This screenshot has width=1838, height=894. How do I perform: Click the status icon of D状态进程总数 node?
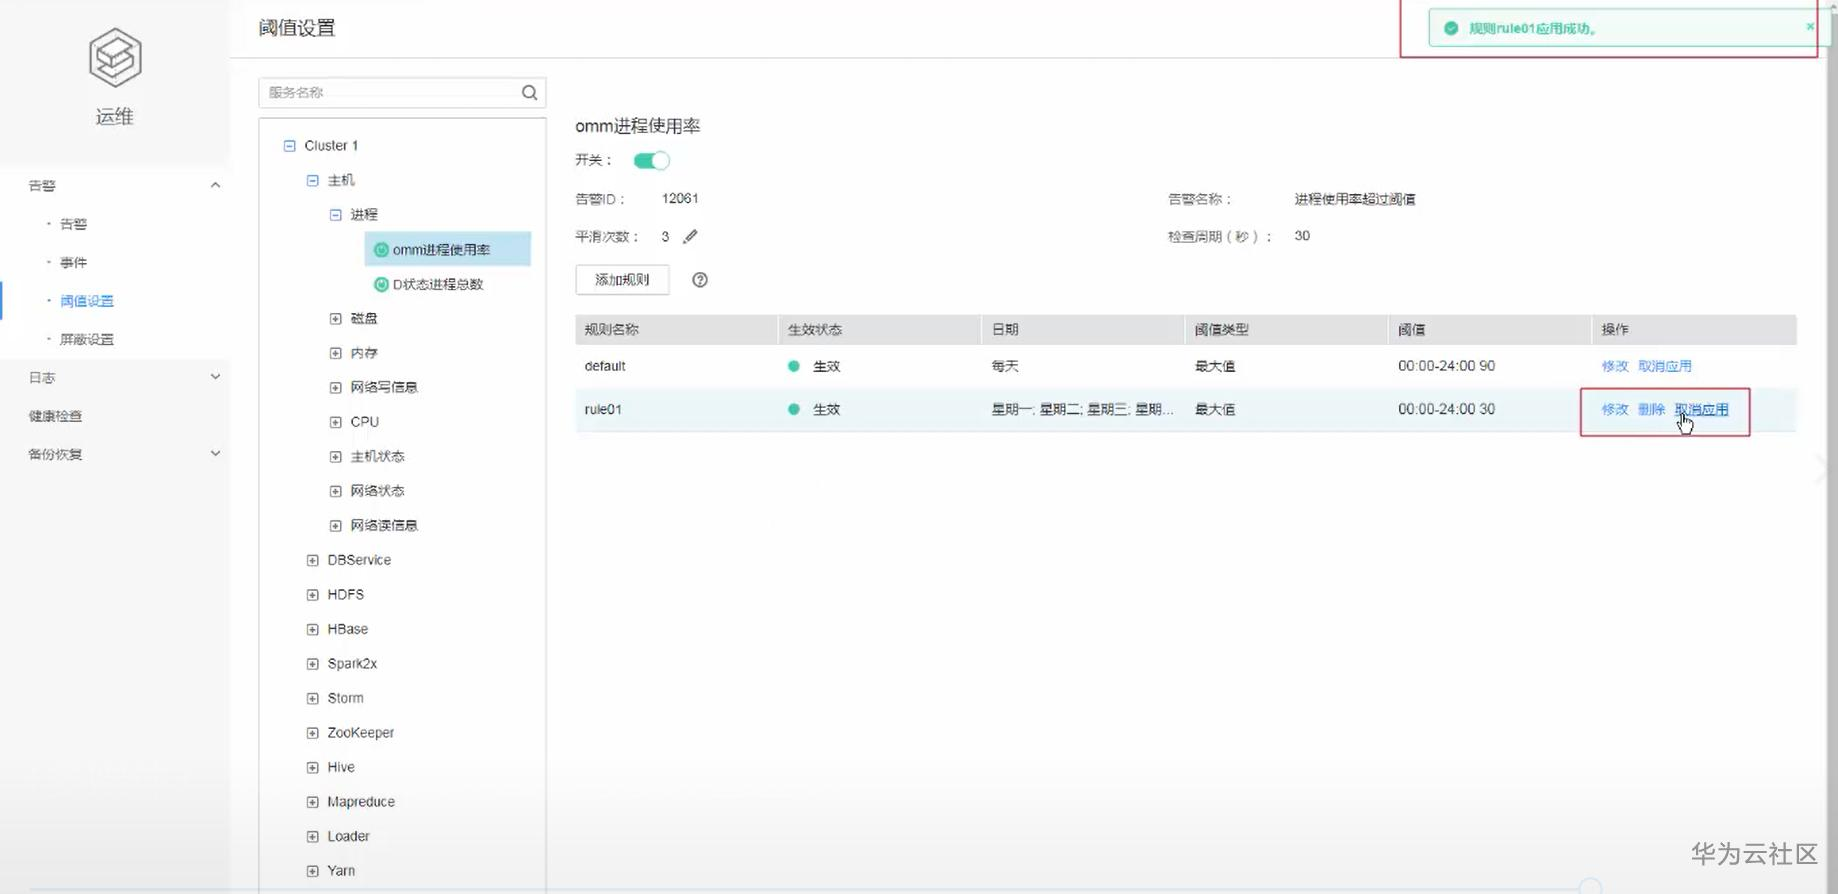coord(381,284)
